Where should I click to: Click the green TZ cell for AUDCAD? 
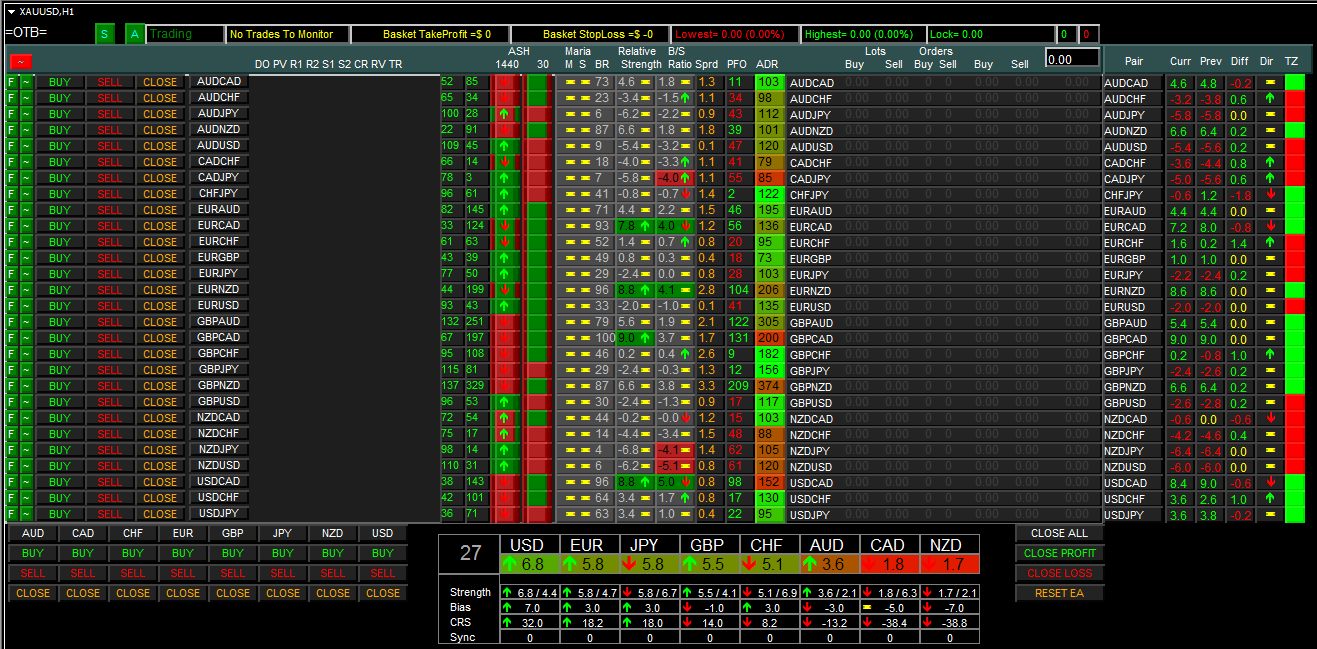pyautogui.click(x=1295, y=83)
